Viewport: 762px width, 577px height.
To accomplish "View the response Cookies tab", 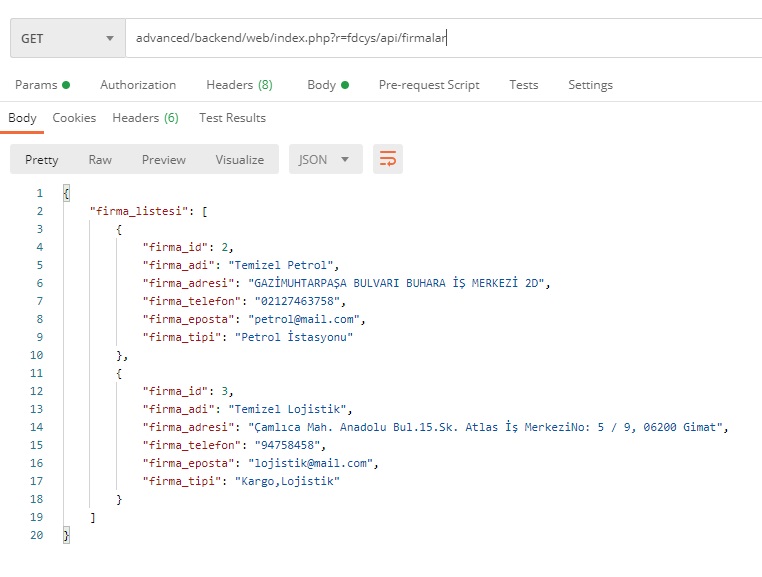I will pyautogui.click(x=74, y=118).
